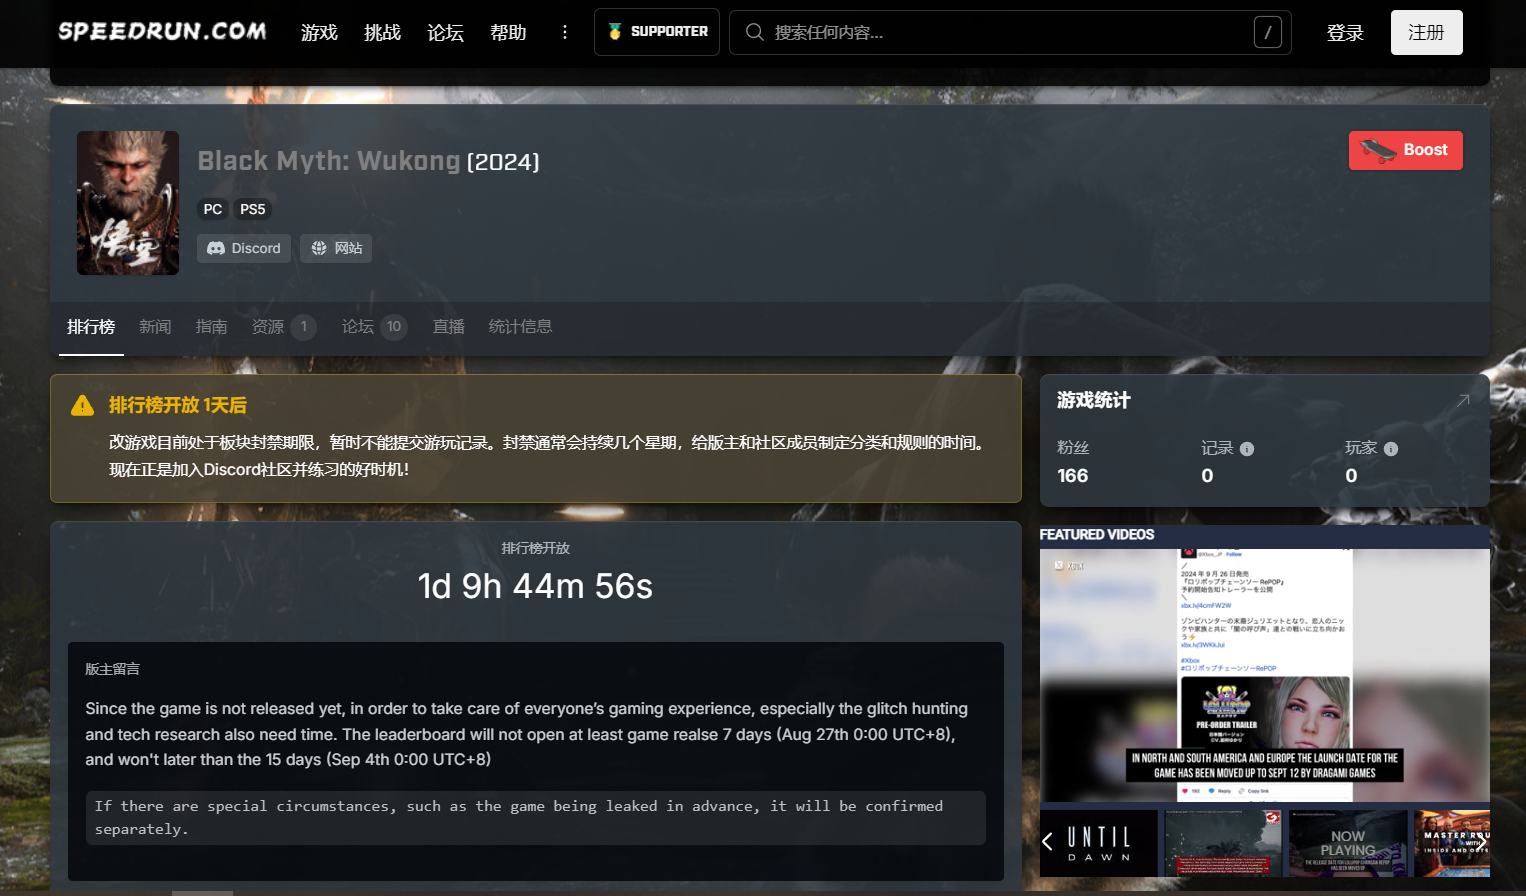Open the game's 网站 website link
The image size is (1526, 896).
(x=336, y=248)
